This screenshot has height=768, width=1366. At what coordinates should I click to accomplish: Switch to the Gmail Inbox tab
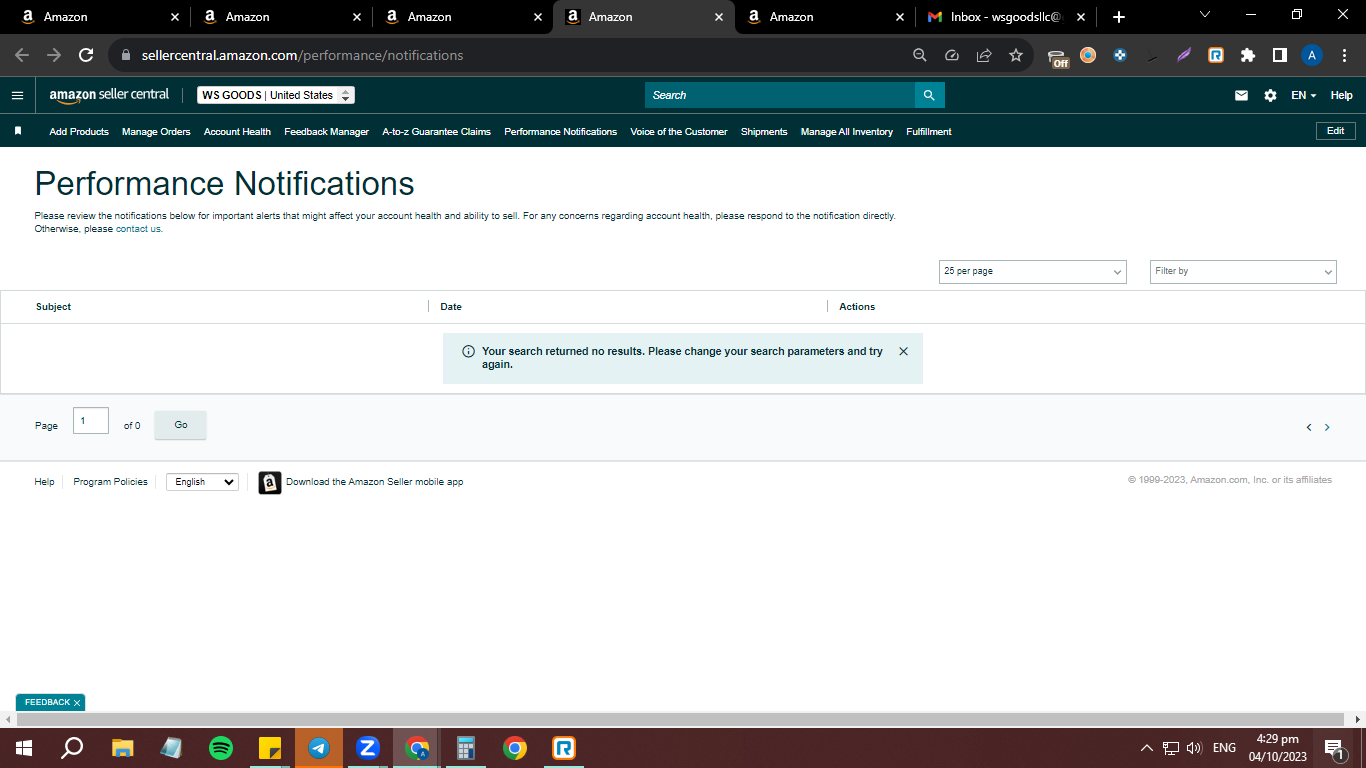point(1004,17)
